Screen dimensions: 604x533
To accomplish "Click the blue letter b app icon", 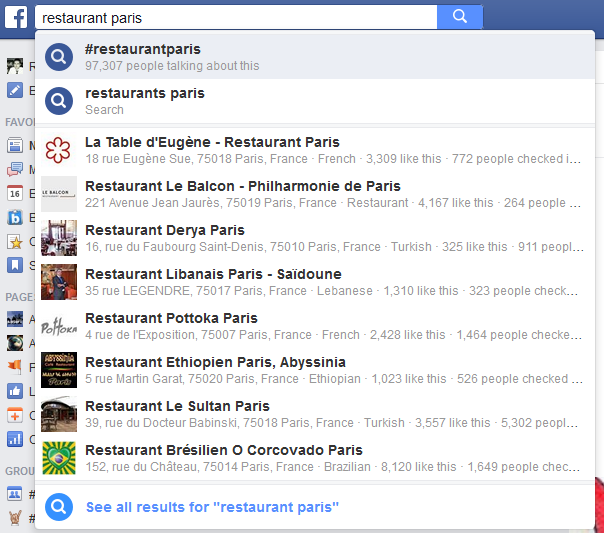I will tap(15, 218).
